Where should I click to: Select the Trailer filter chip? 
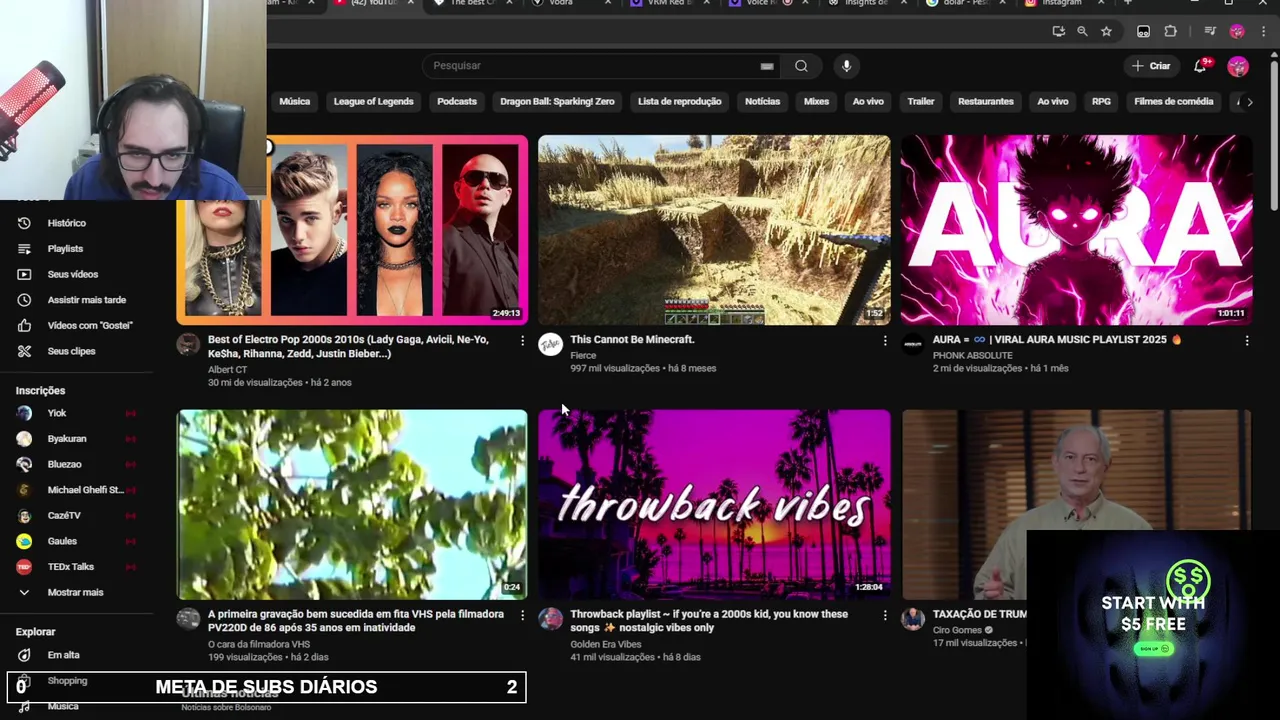[920, 102]
